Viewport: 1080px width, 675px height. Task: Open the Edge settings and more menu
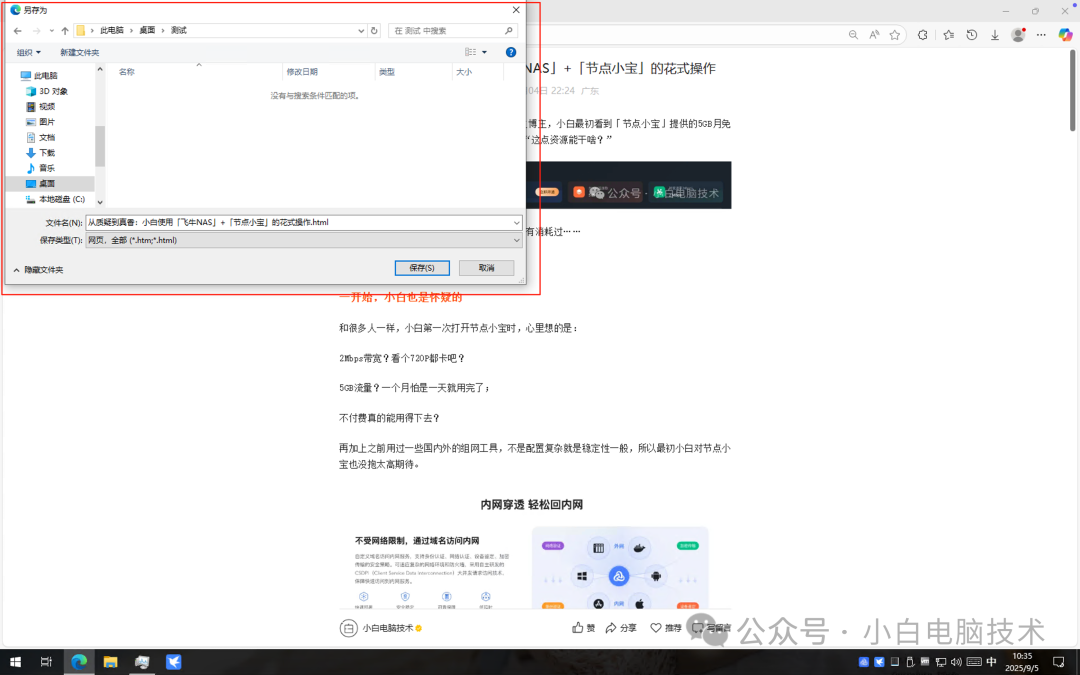click(x=1041, y=34)
